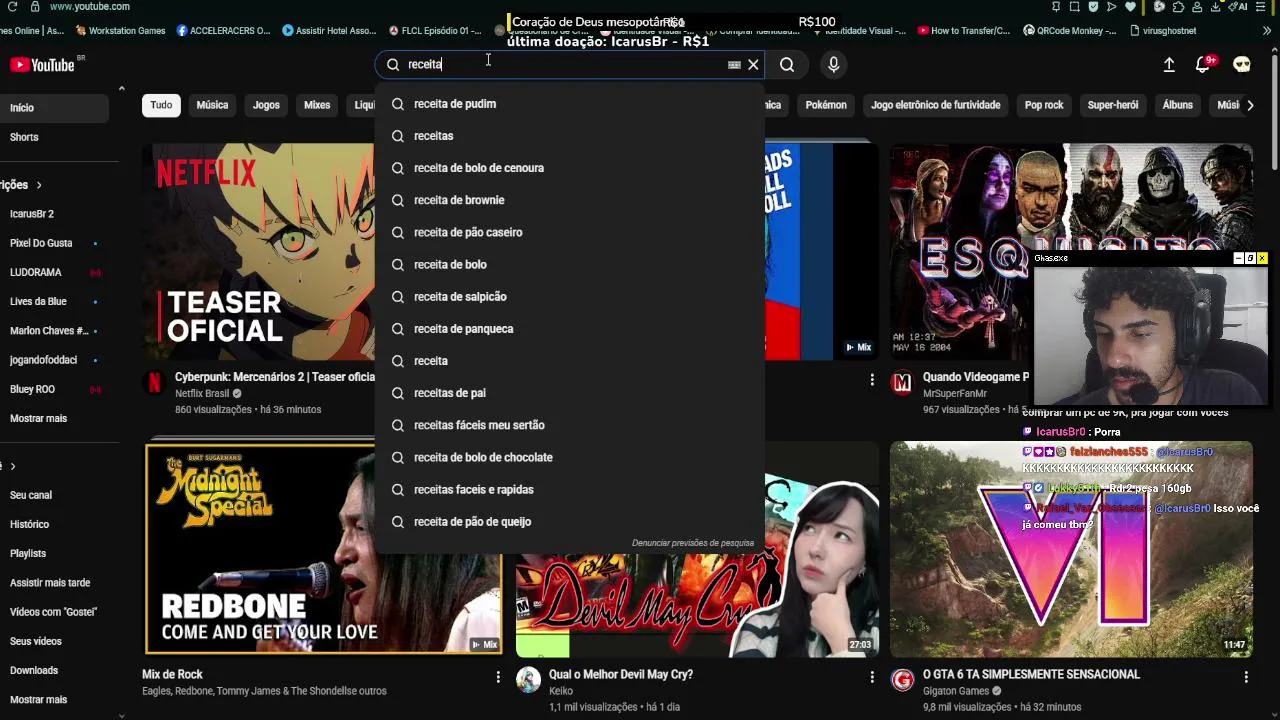This screenshot has height=720, width=1280.
Task: Select the Música filter chip
Action: click(x=212, y=105)
